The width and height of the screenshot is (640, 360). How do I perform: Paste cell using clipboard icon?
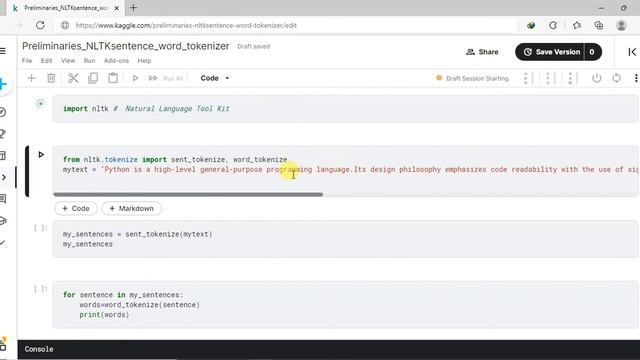pyautogui.click(x=113, y=78)
